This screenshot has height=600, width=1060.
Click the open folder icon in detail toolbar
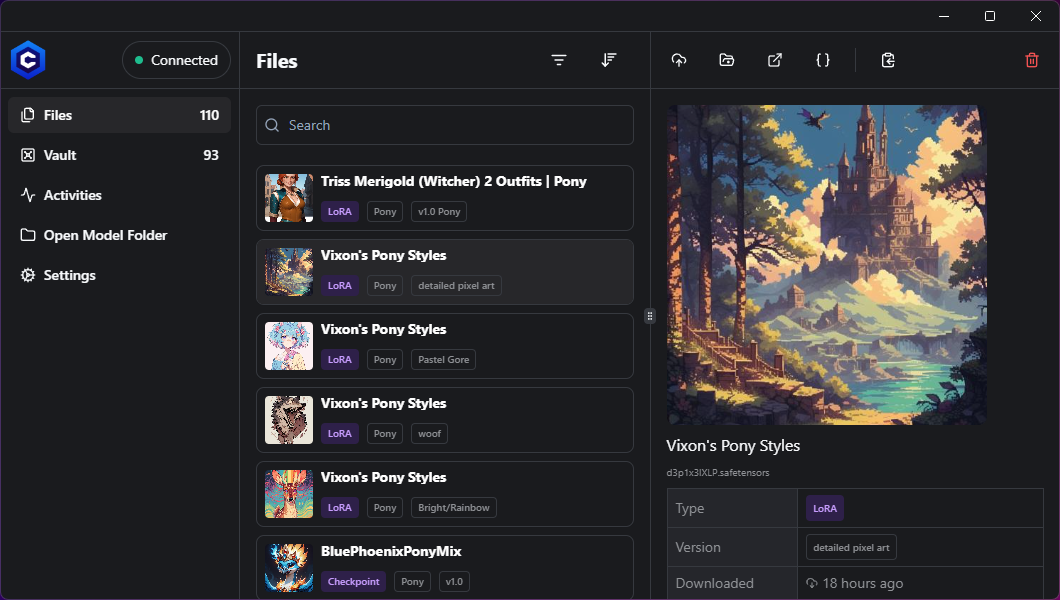[727, 60]
